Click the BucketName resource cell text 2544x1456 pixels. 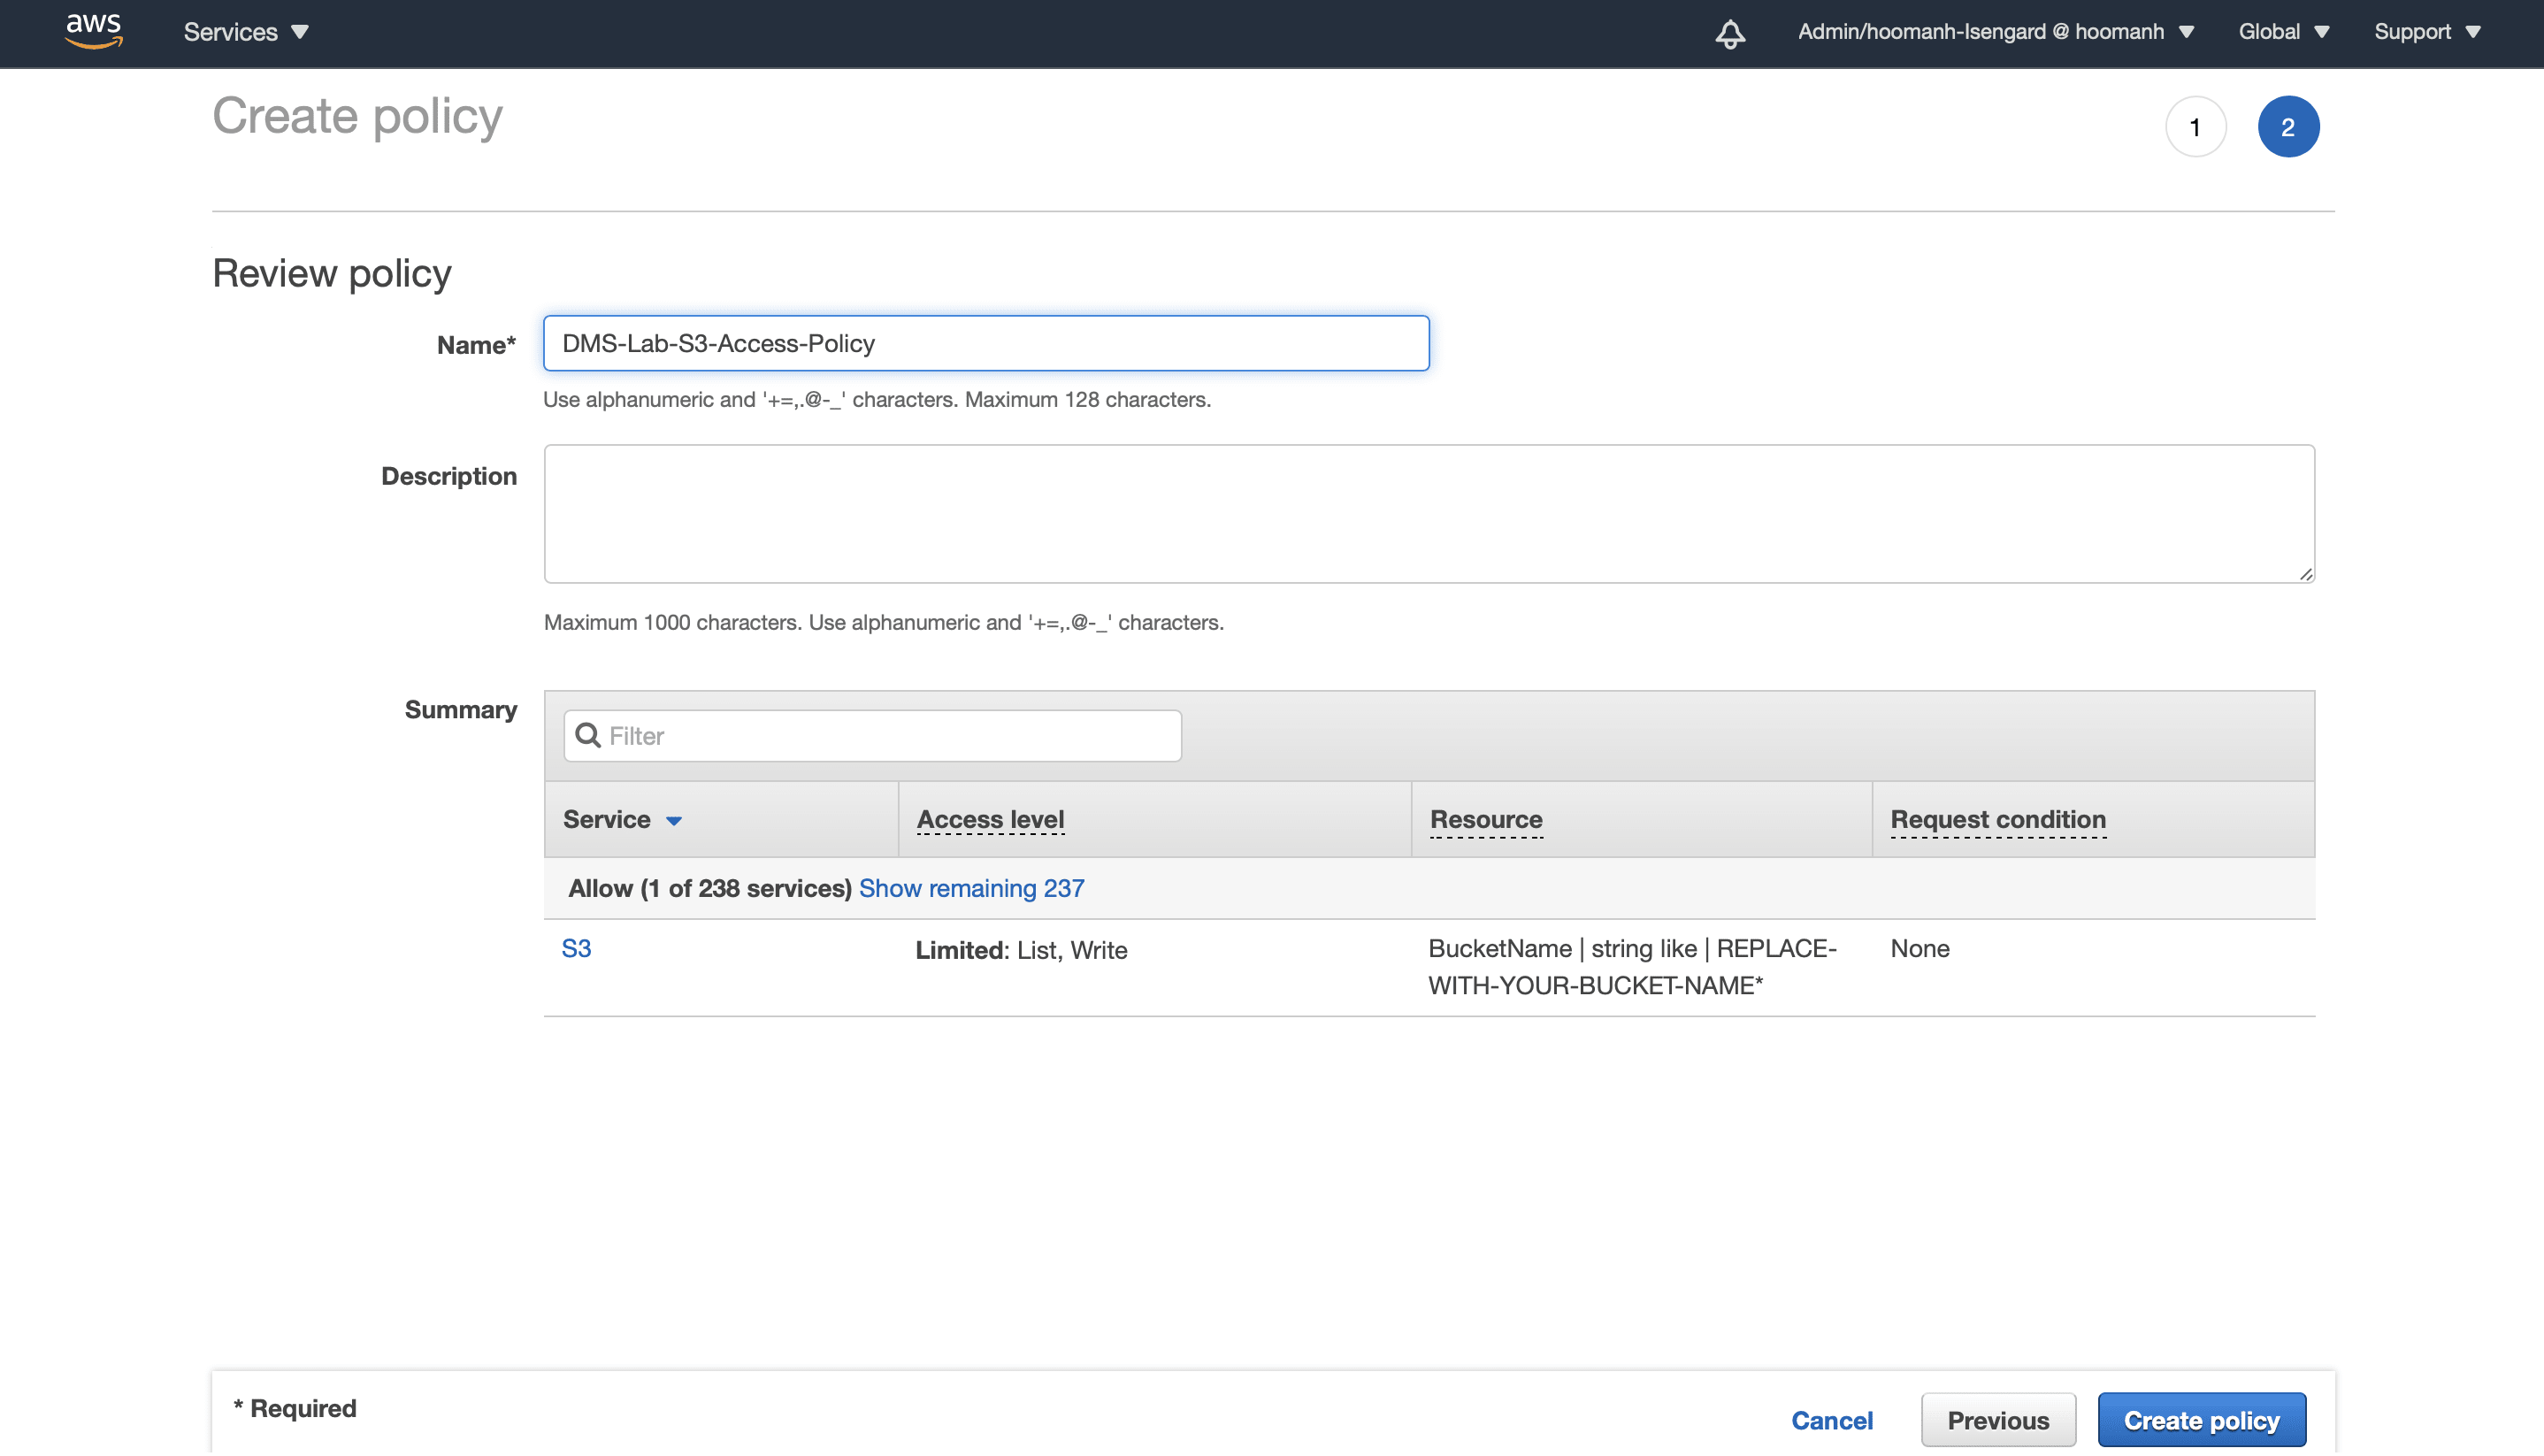click(x=1632, y=967)
